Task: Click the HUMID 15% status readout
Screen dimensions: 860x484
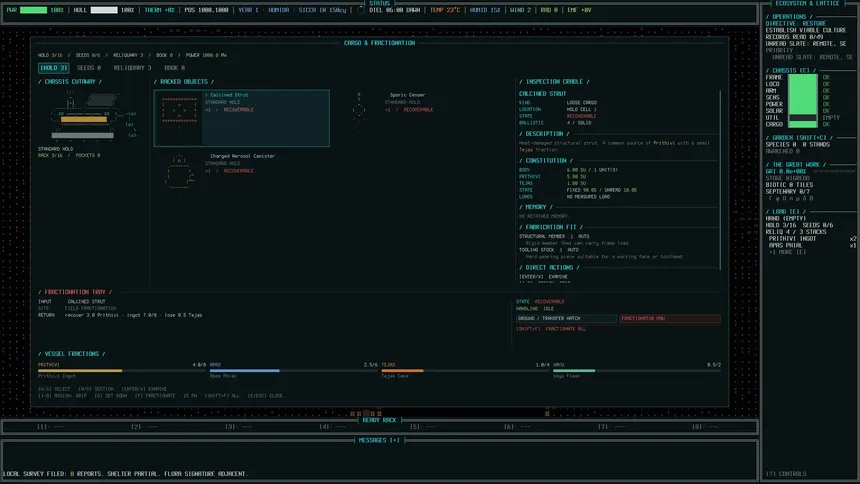Action: click(485, 10)
